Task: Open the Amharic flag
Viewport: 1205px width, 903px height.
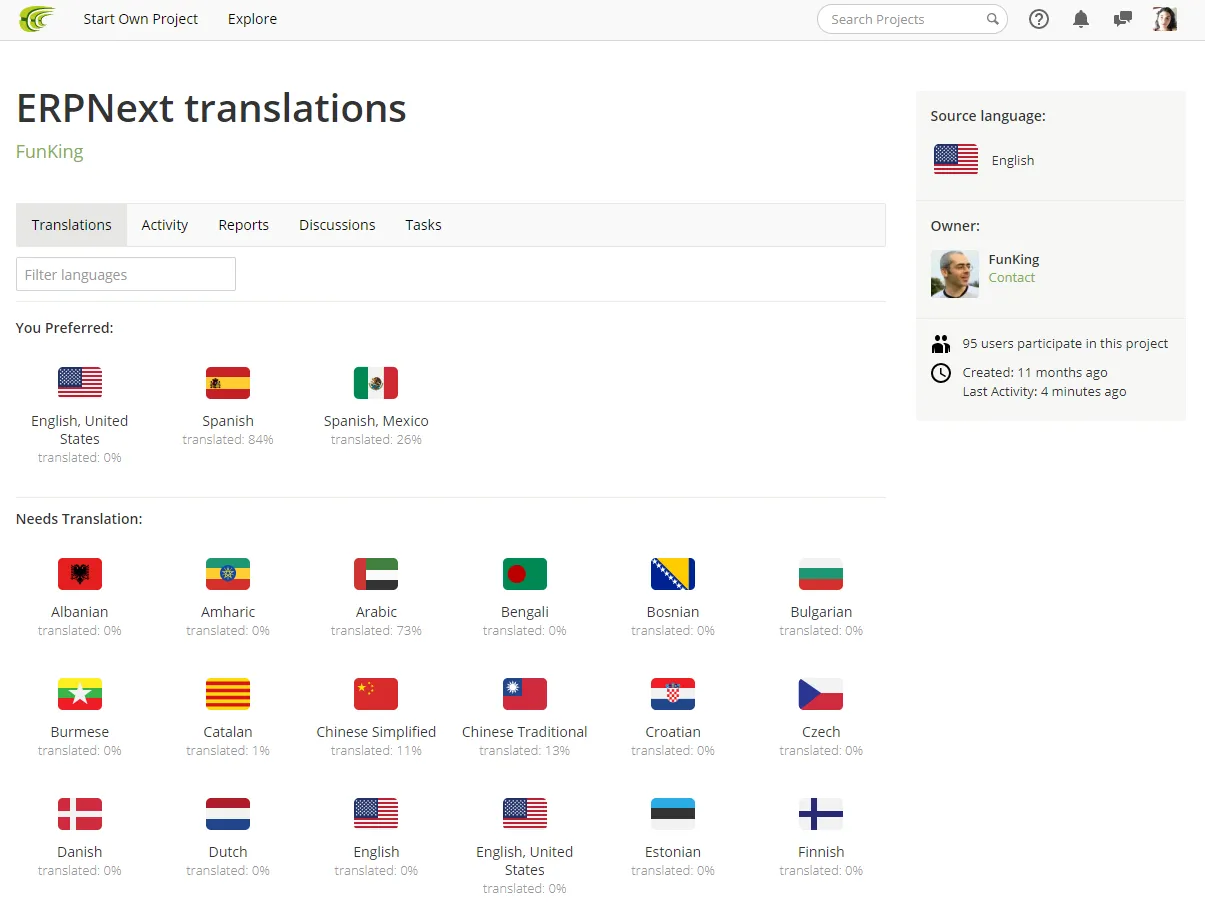Action: point(228,574)
